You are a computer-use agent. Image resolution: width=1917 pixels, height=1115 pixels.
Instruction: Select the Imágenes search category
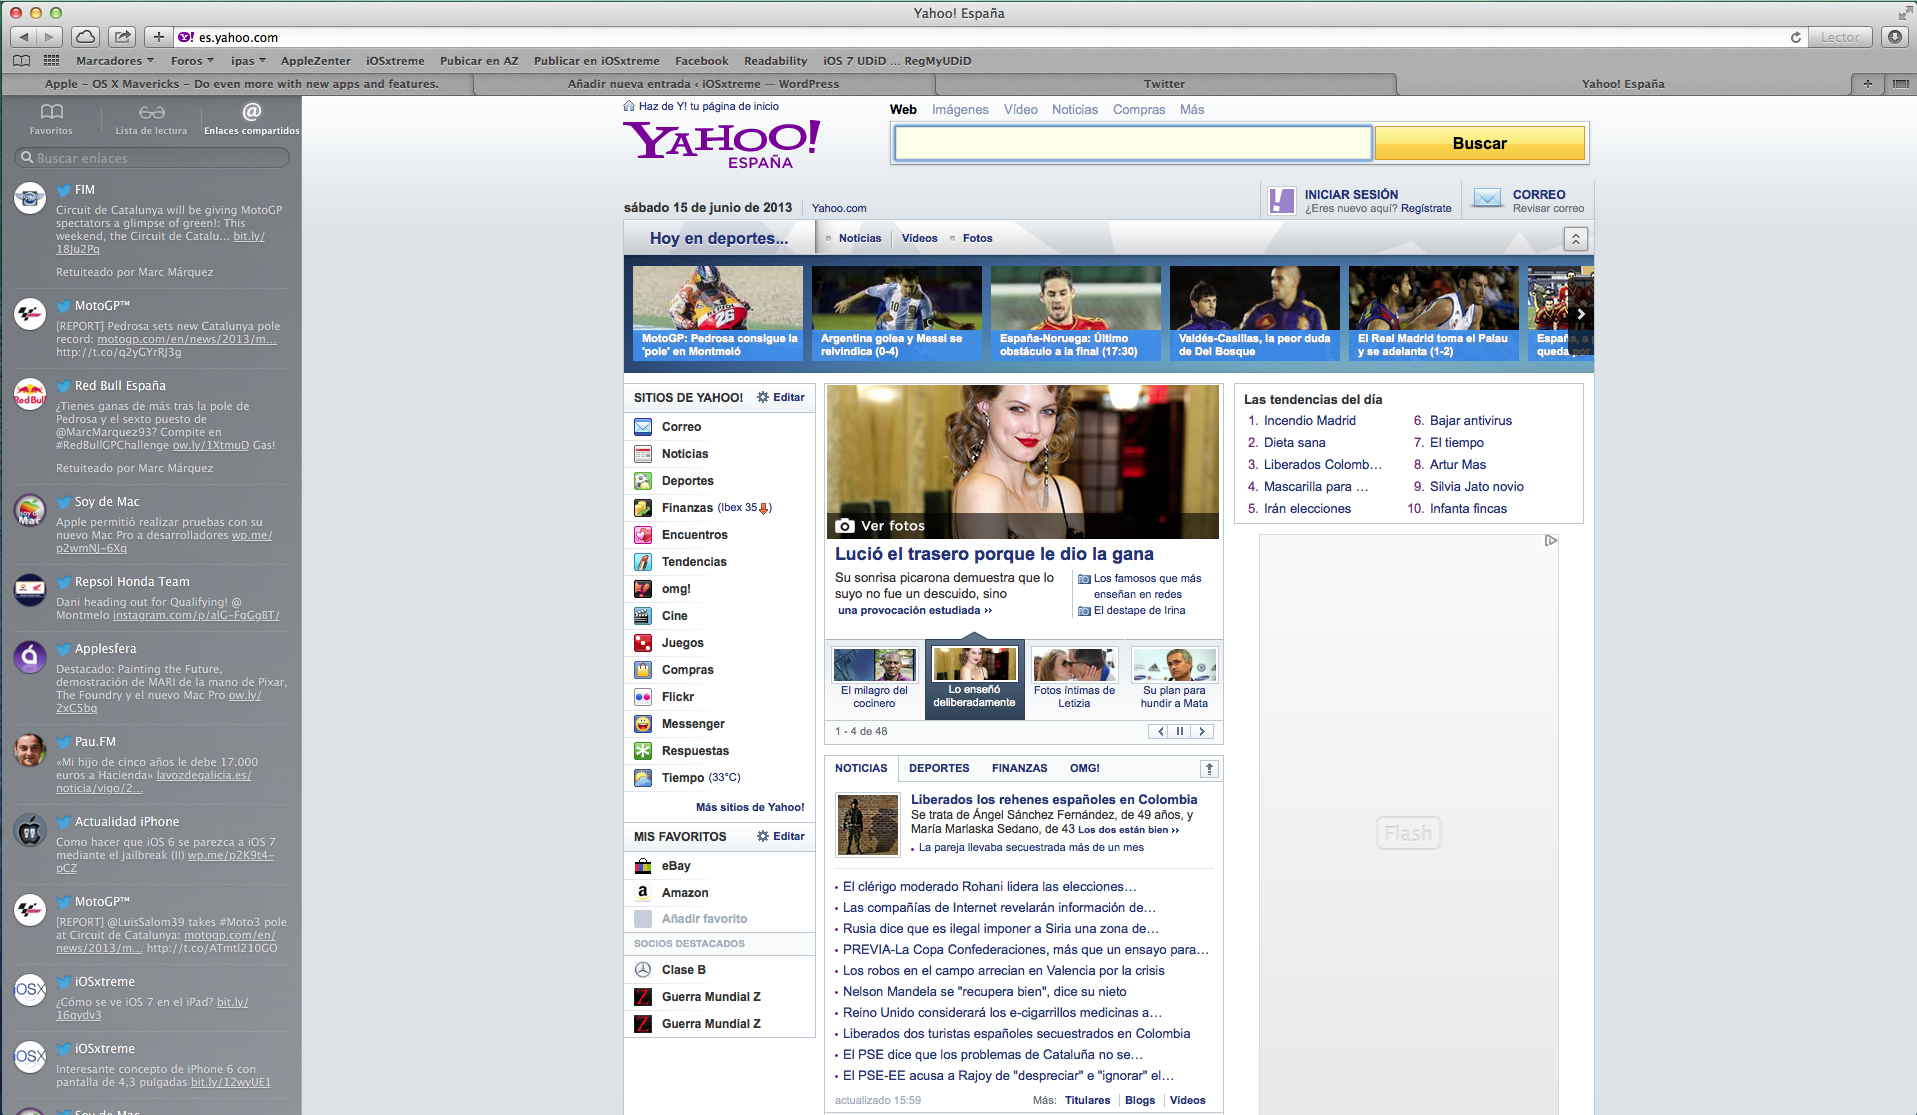[x=960, y=110]
